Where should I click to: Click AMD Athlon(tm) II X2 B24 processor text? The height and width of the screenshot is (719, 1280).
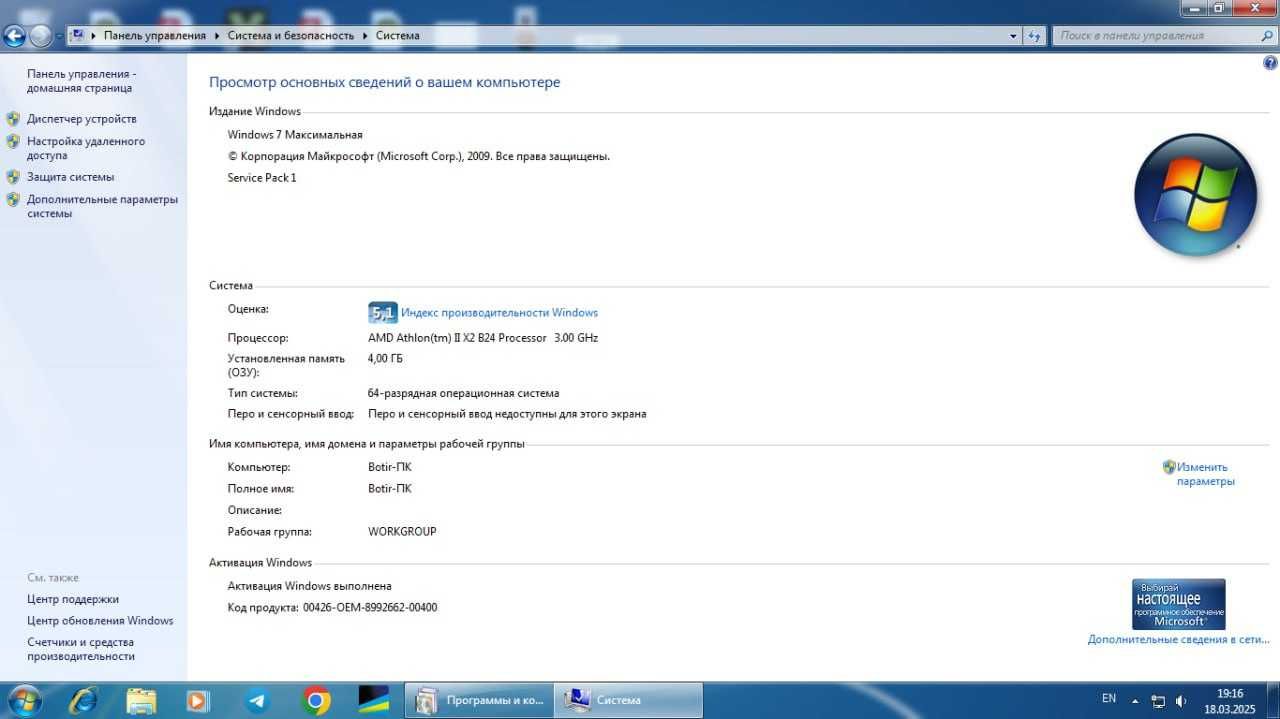pos(483,338)
